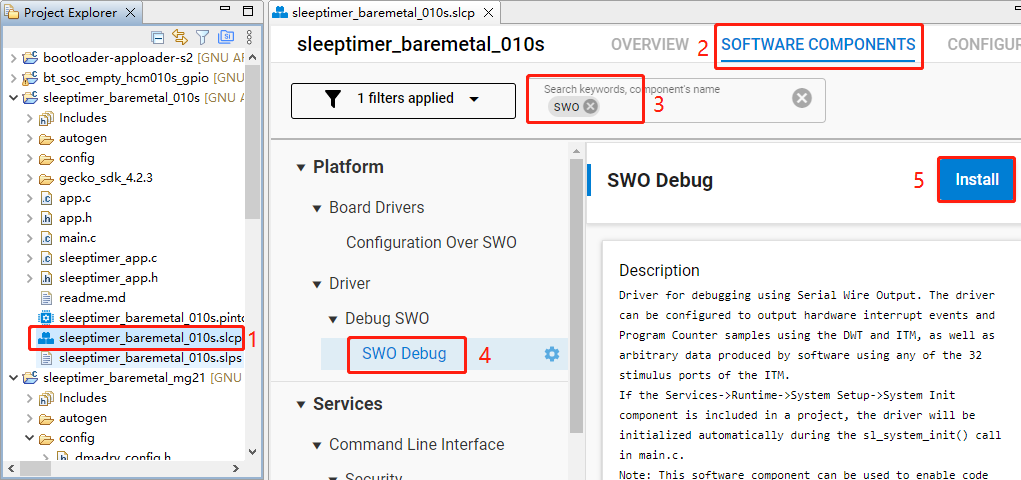Click the app.h header file icon
The image size is (1021, 480).
46,218
